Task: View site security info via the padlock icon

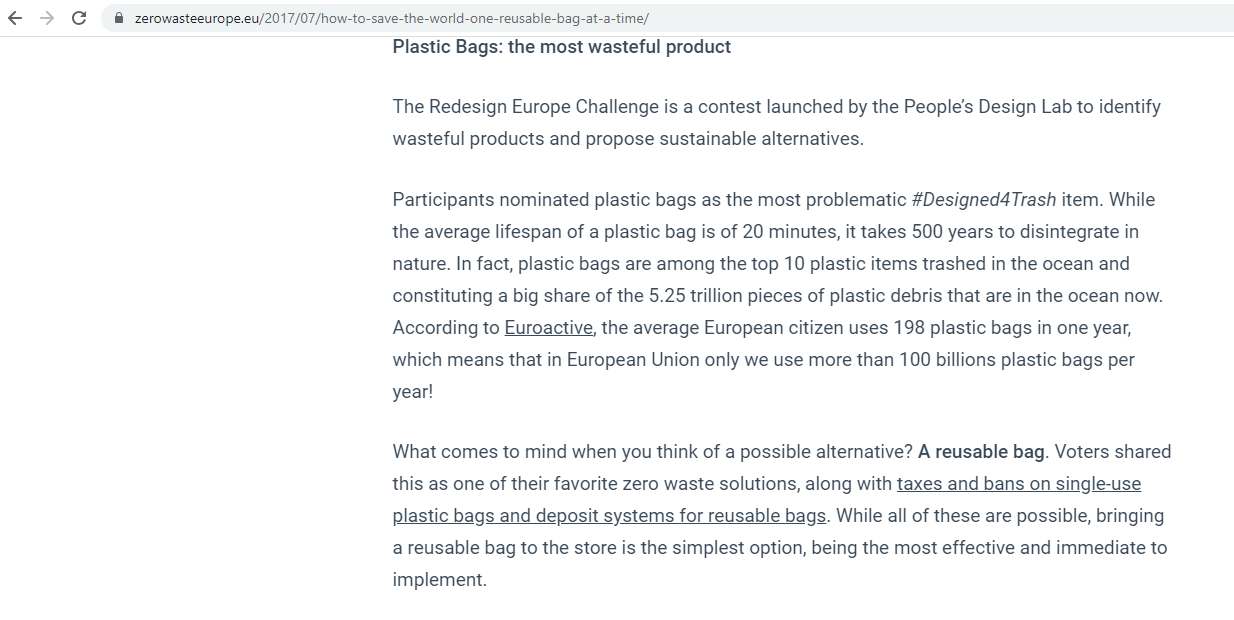Action: pos(120,18)
